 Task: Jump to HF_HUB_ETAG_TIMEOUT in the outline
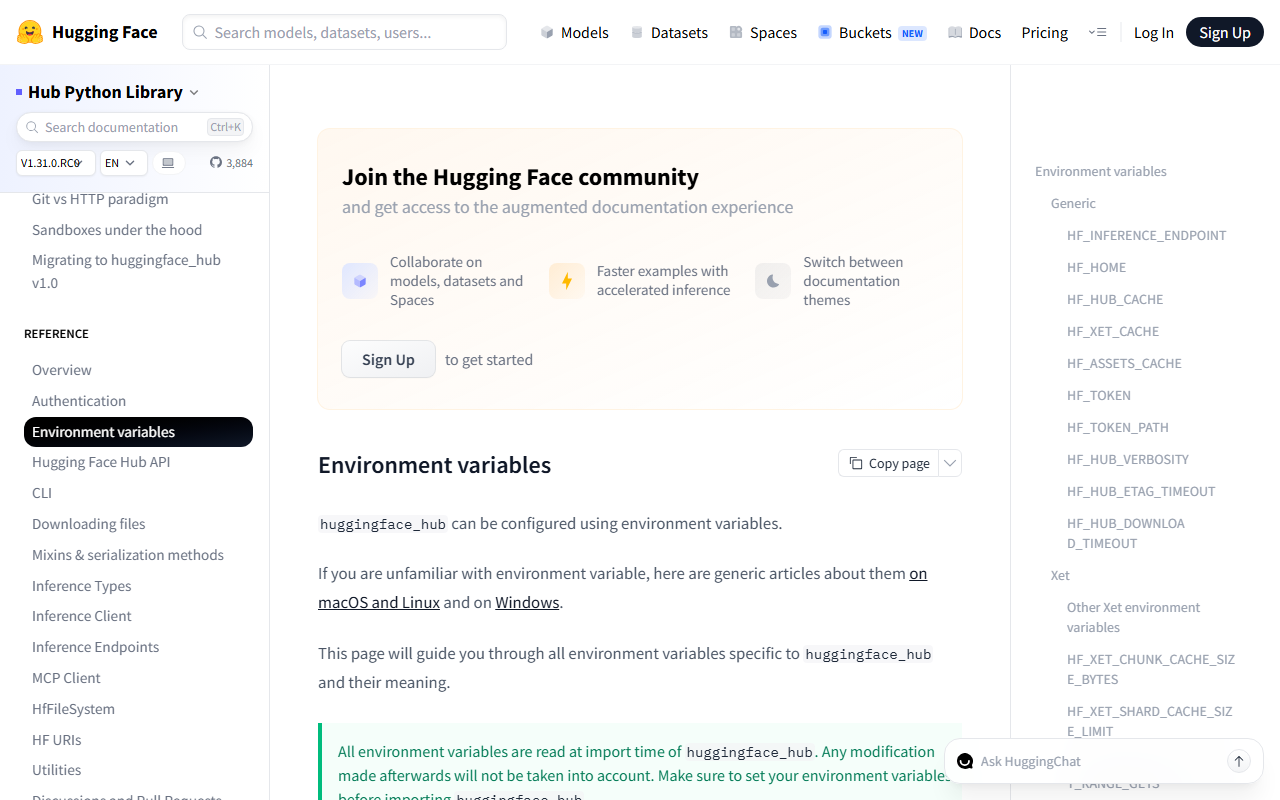coord(1141,491)
